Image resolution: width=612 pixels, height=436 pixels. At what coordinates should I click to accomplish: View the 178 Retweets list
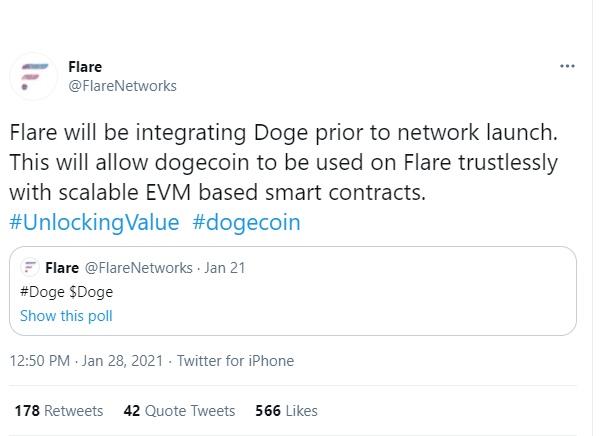coord(59,411)
